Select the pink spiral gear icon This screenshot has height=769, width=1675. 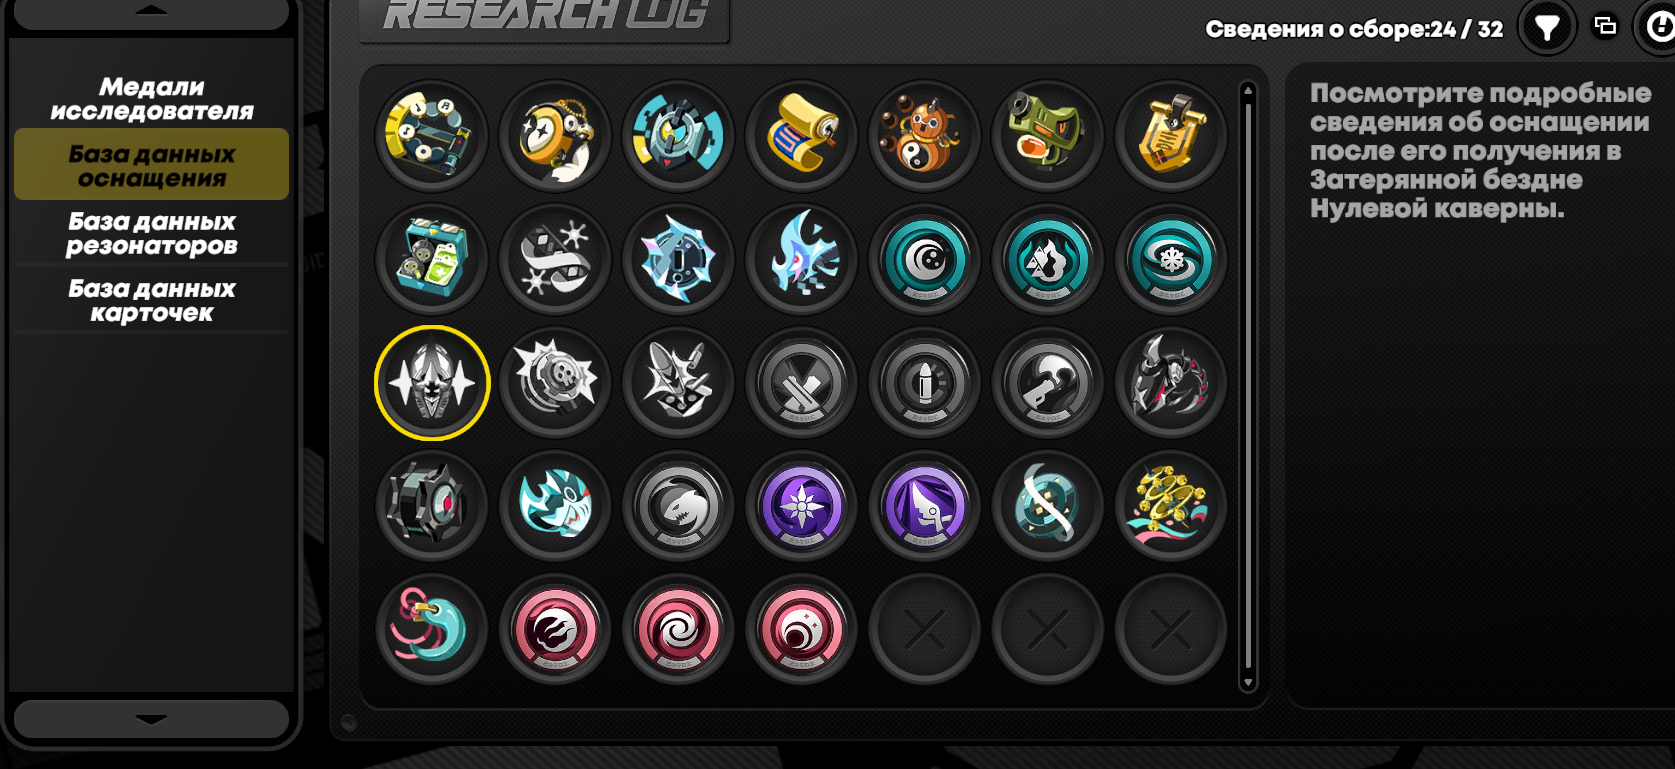[x=678, y=628]
